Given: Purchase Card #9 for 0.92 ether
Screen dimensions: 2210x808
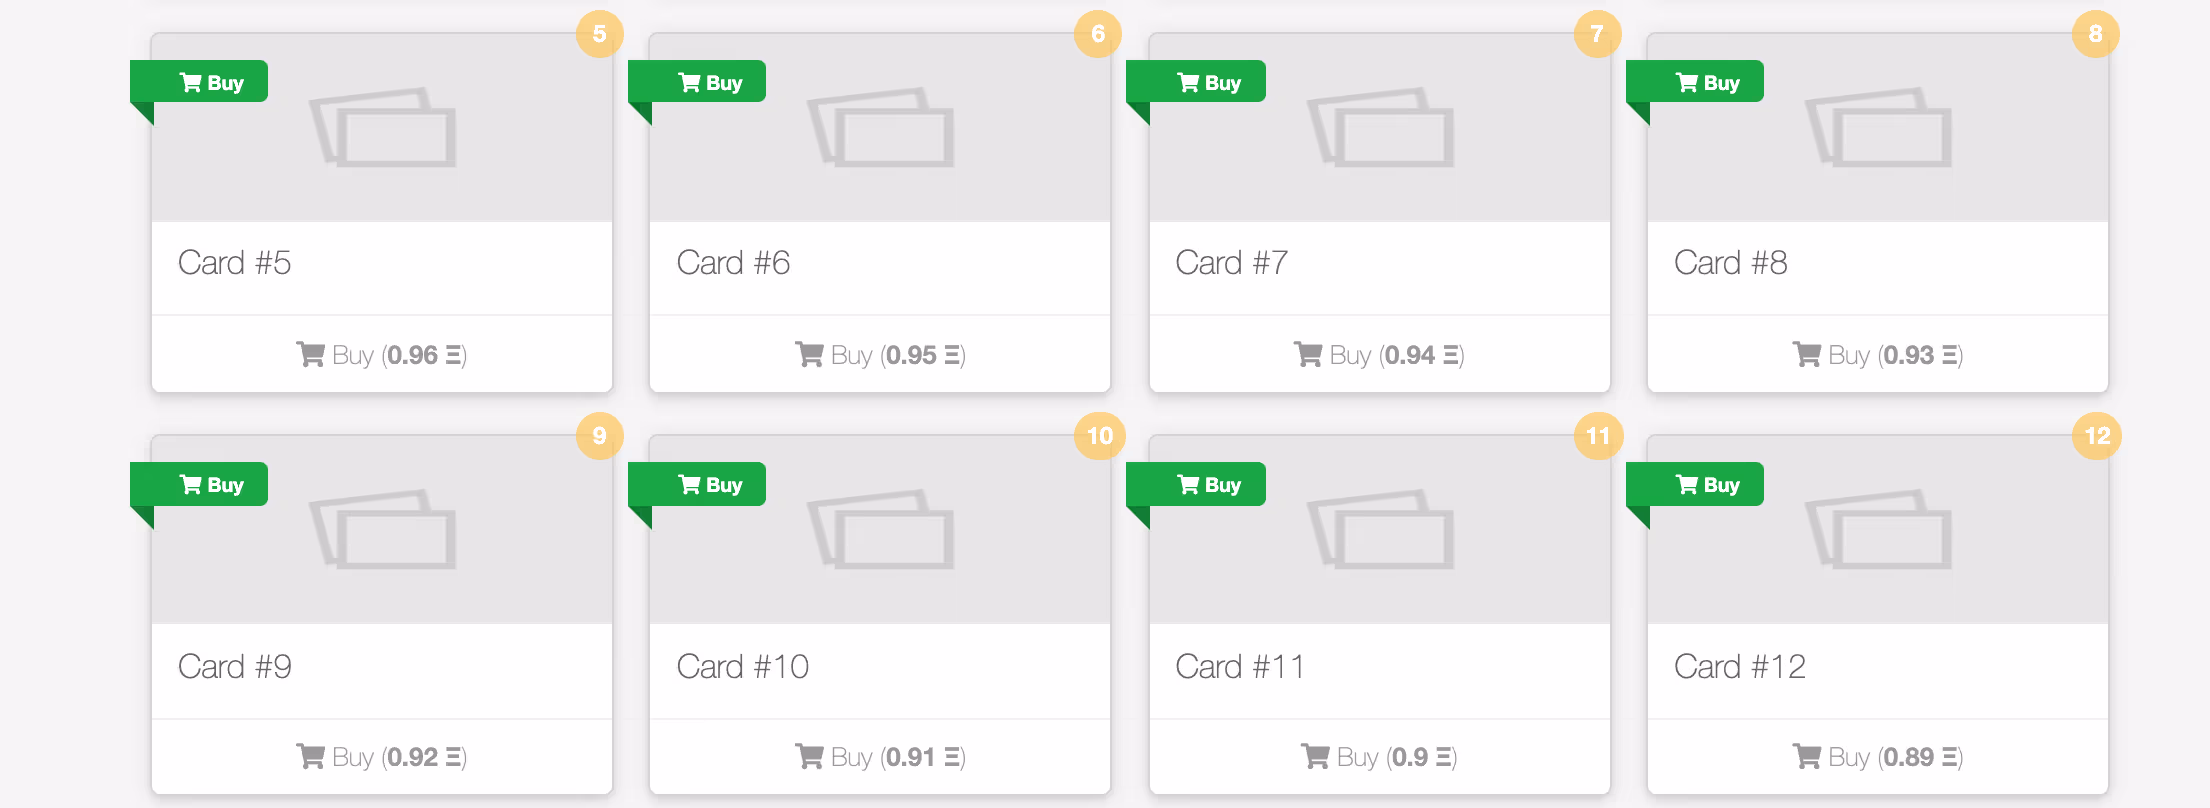Looking at the screenshot, I should point(382,757).
